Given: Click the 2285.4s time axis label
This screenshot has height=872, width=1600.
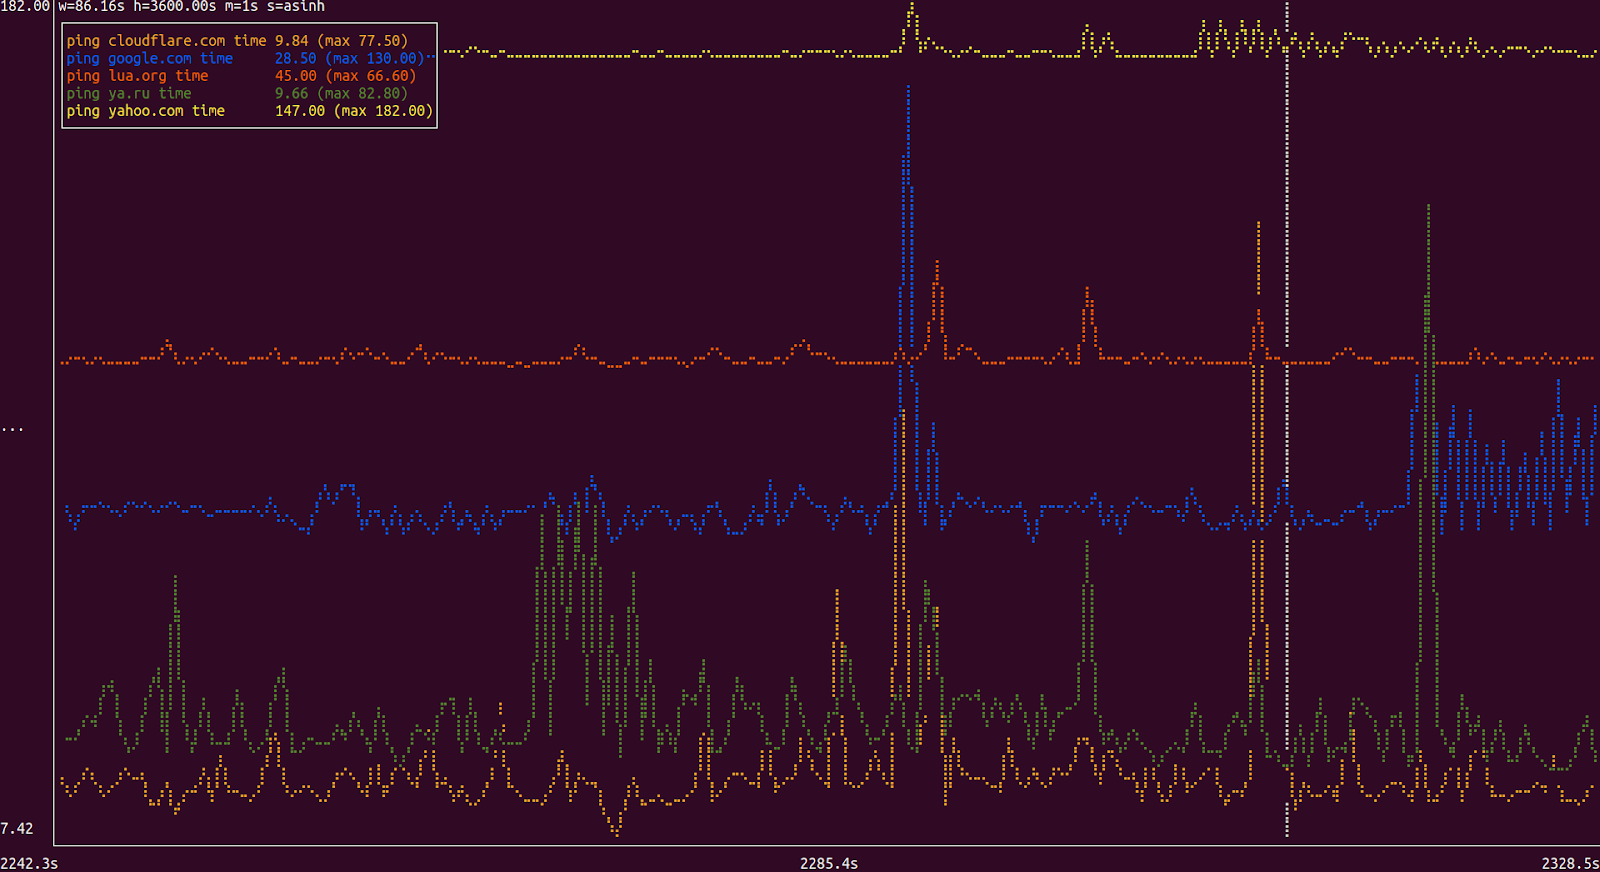Looking at the screenshot, I should [x=829, y=863].
